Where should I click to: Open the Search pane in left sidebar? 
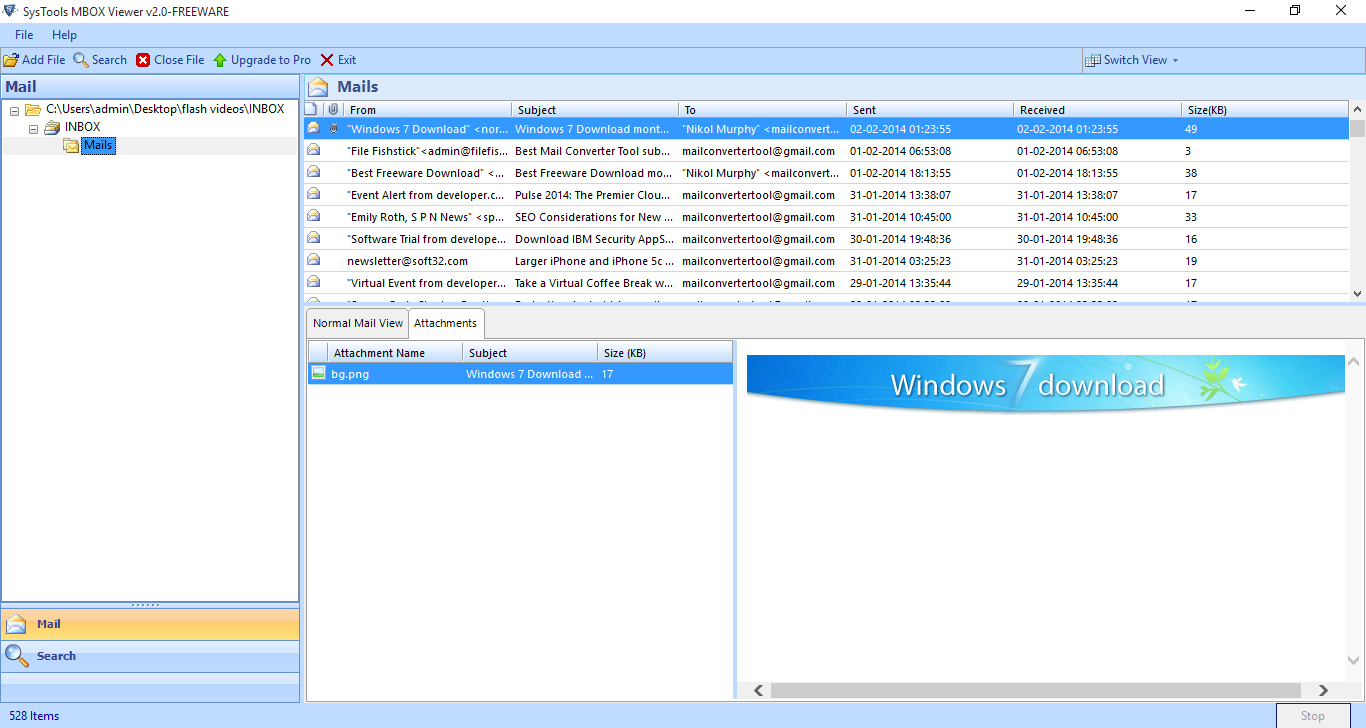56,656
